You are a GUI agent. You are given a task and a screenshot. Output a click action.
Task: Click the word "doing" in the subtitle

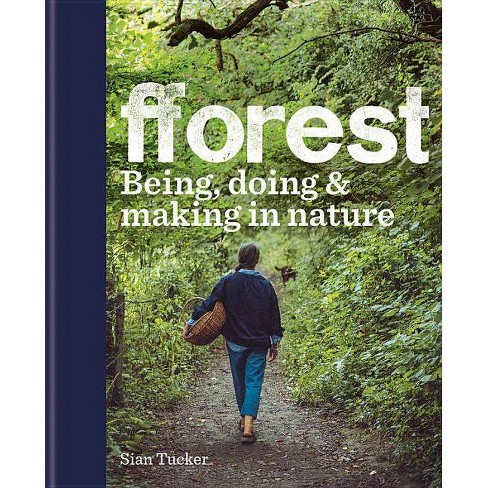tap(273, 185)
